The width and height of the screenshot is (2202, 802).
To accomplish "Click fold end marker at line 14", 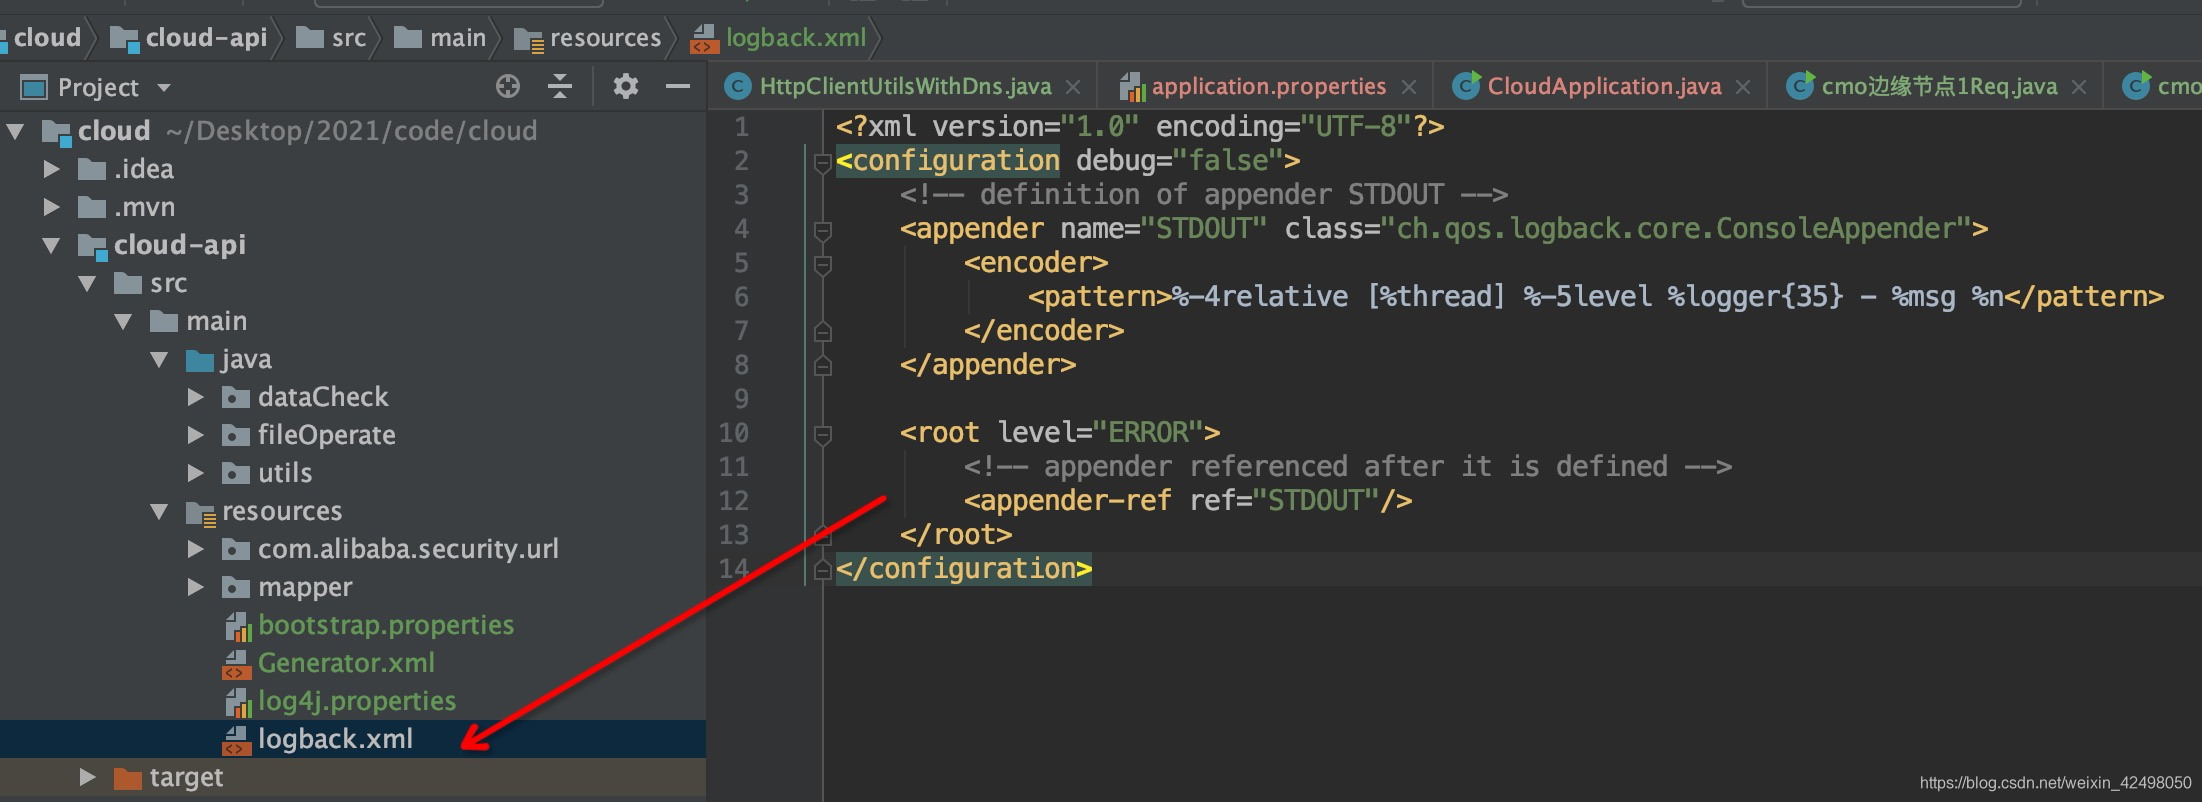I will coord(823,570).
